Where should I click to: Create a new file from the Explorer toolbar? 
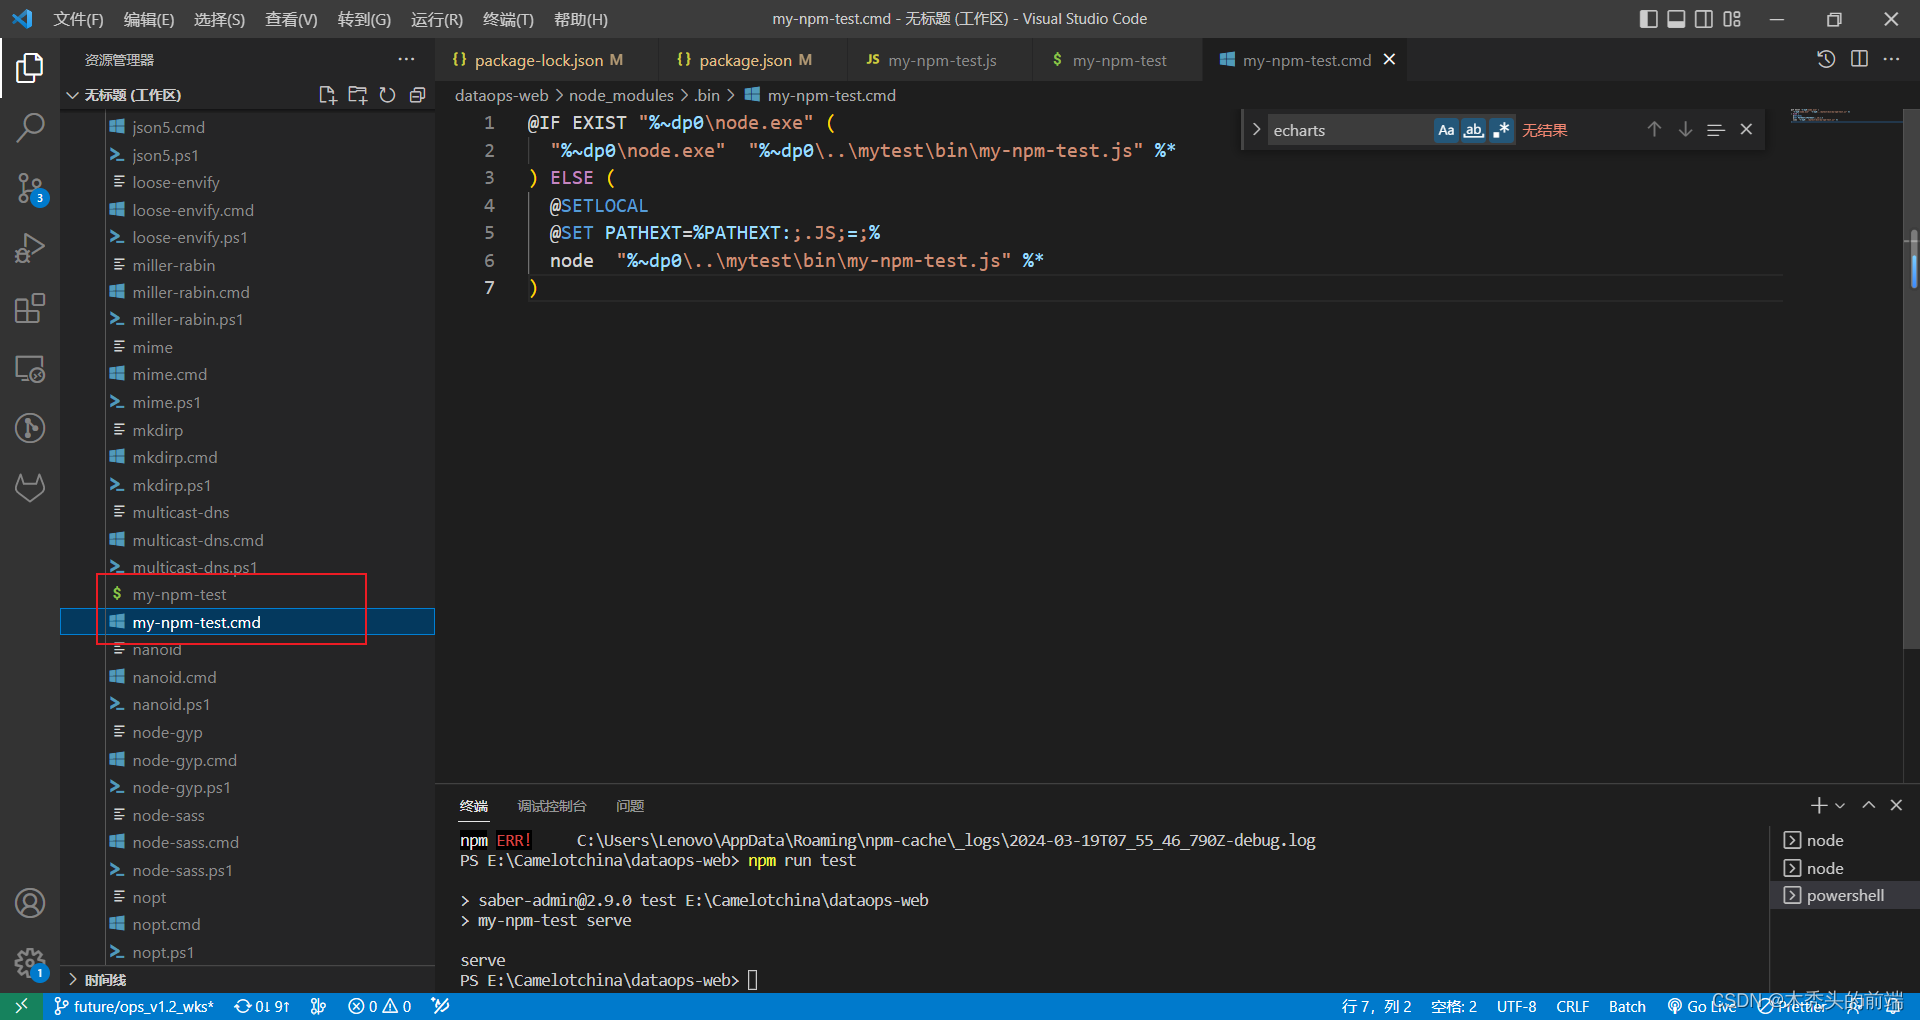click(x=327, y=95)
